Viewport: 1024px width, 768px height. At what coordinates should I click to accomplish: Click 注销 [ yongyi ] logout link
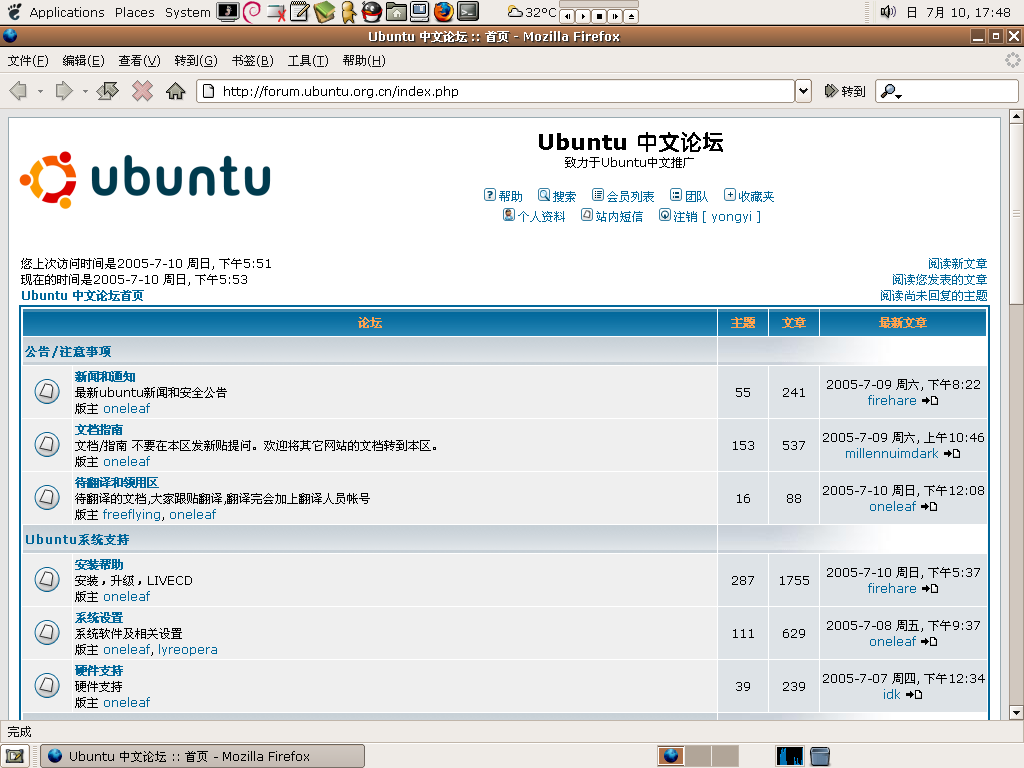point(710,216)
